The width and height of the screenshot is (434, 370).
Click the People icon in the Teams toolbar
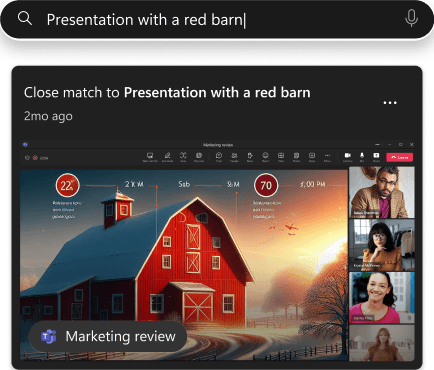[x=234, y=157]
